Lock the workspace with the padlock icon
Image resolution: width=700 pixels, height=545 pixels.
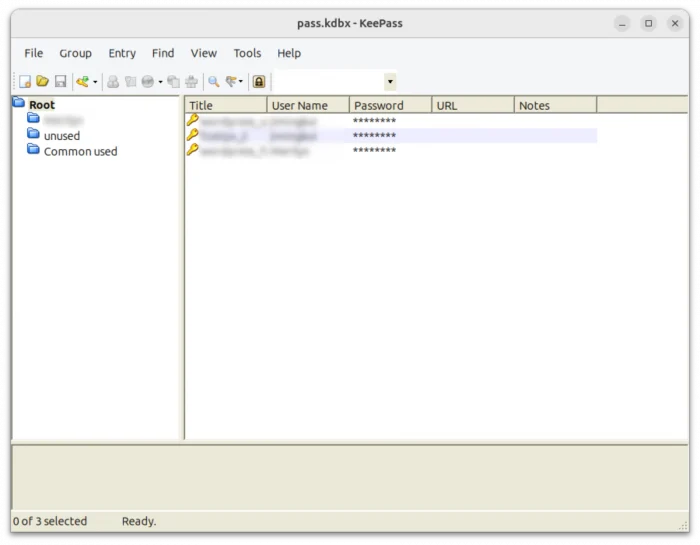(259, 82)
